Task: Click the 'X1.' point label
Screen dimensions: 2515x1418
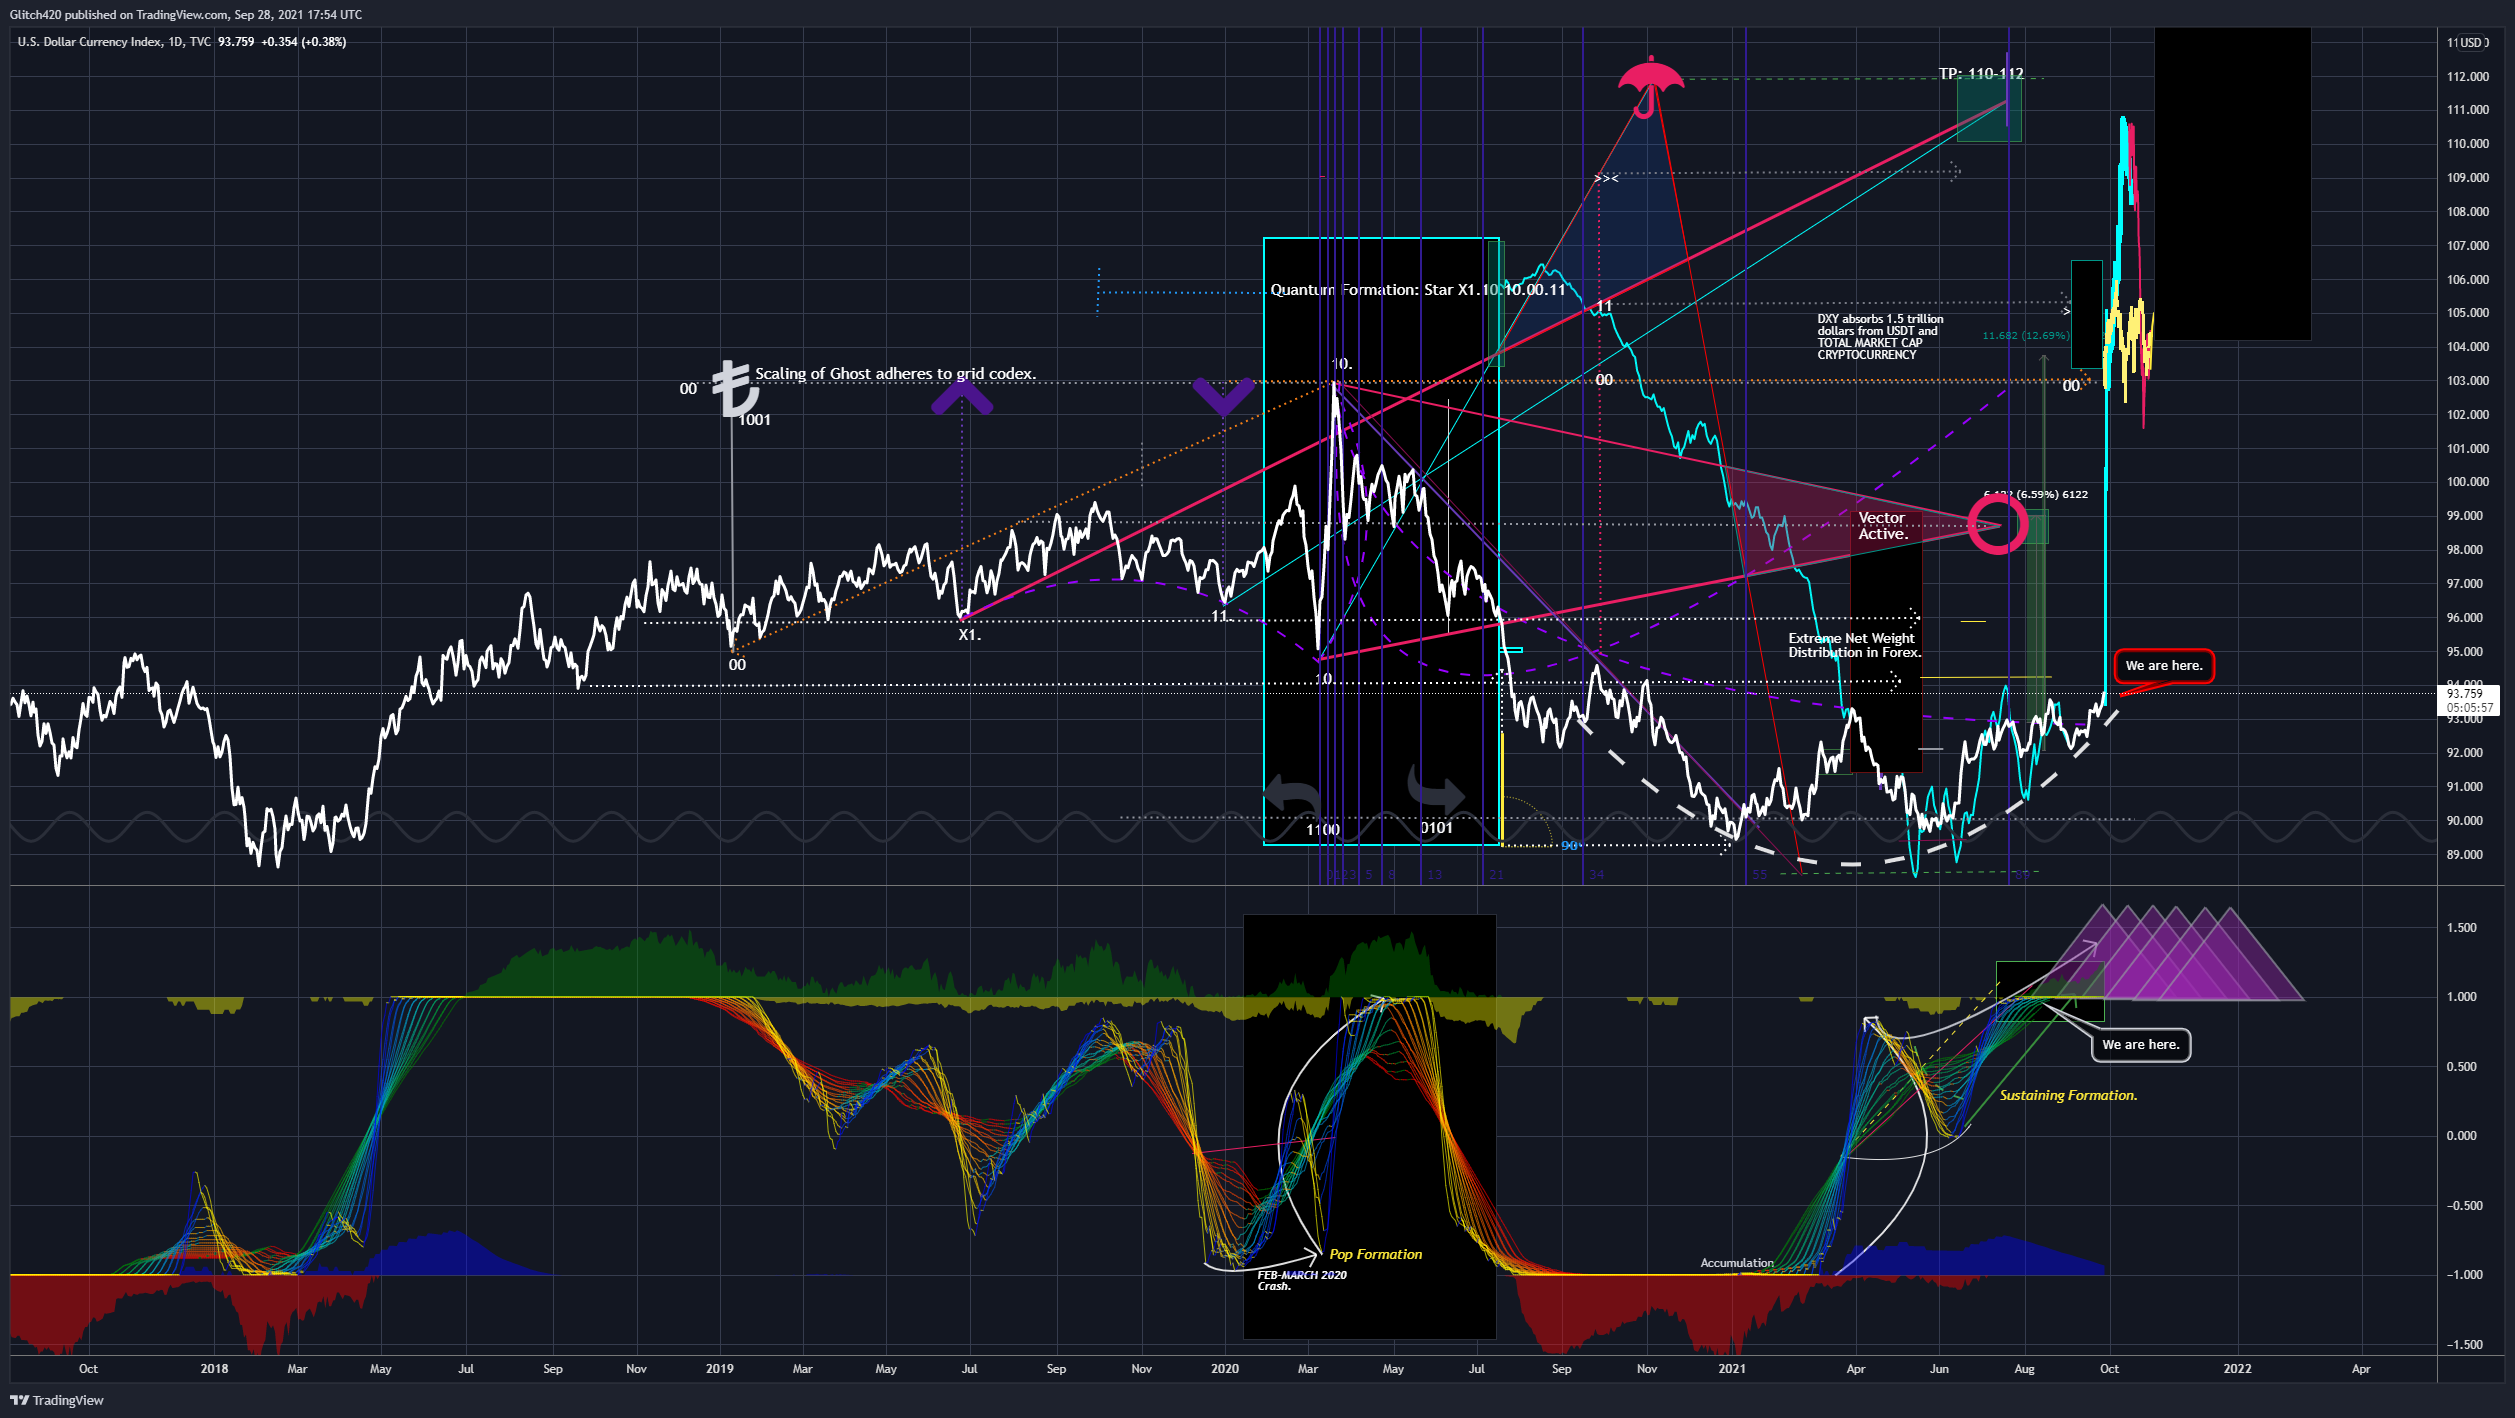Action: [x=969, y=635]
